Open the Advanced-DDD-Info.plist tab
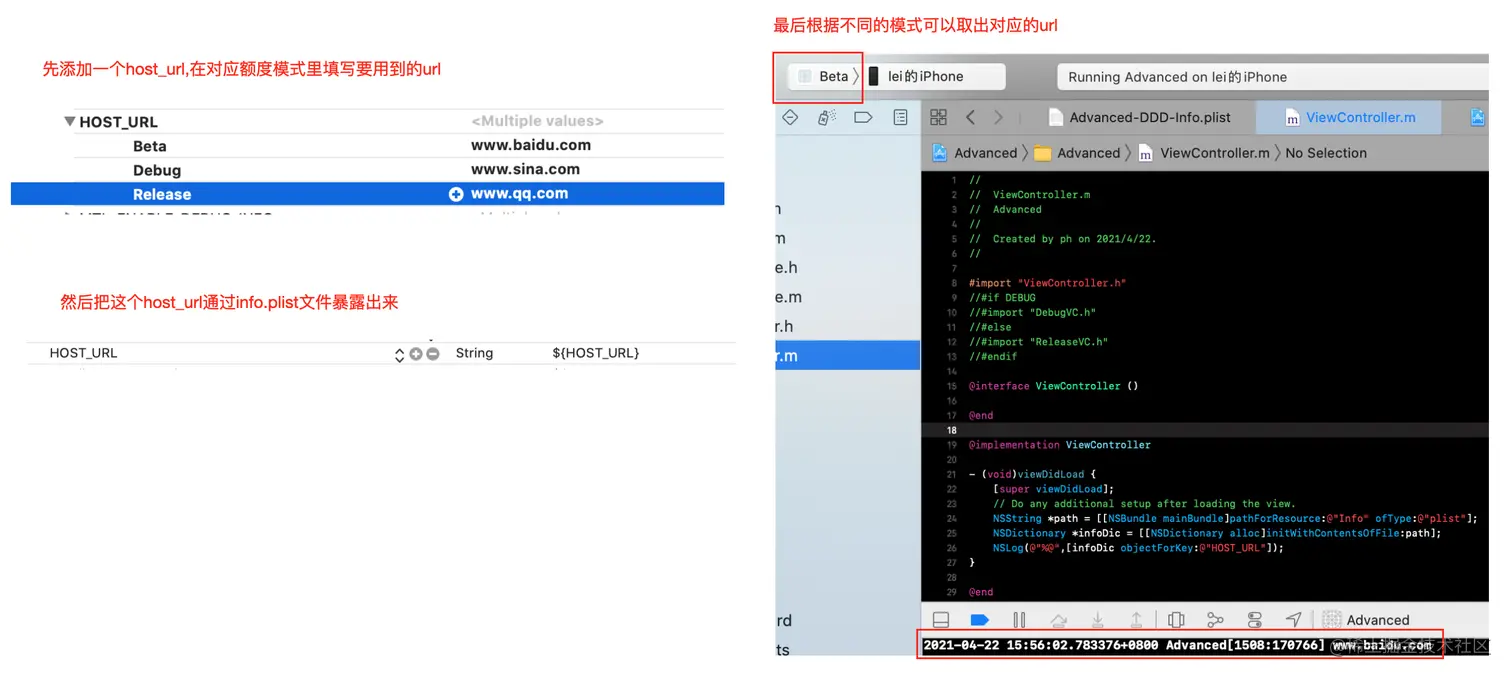This screenshot has width=1512, height=678. pos(1152,117)
